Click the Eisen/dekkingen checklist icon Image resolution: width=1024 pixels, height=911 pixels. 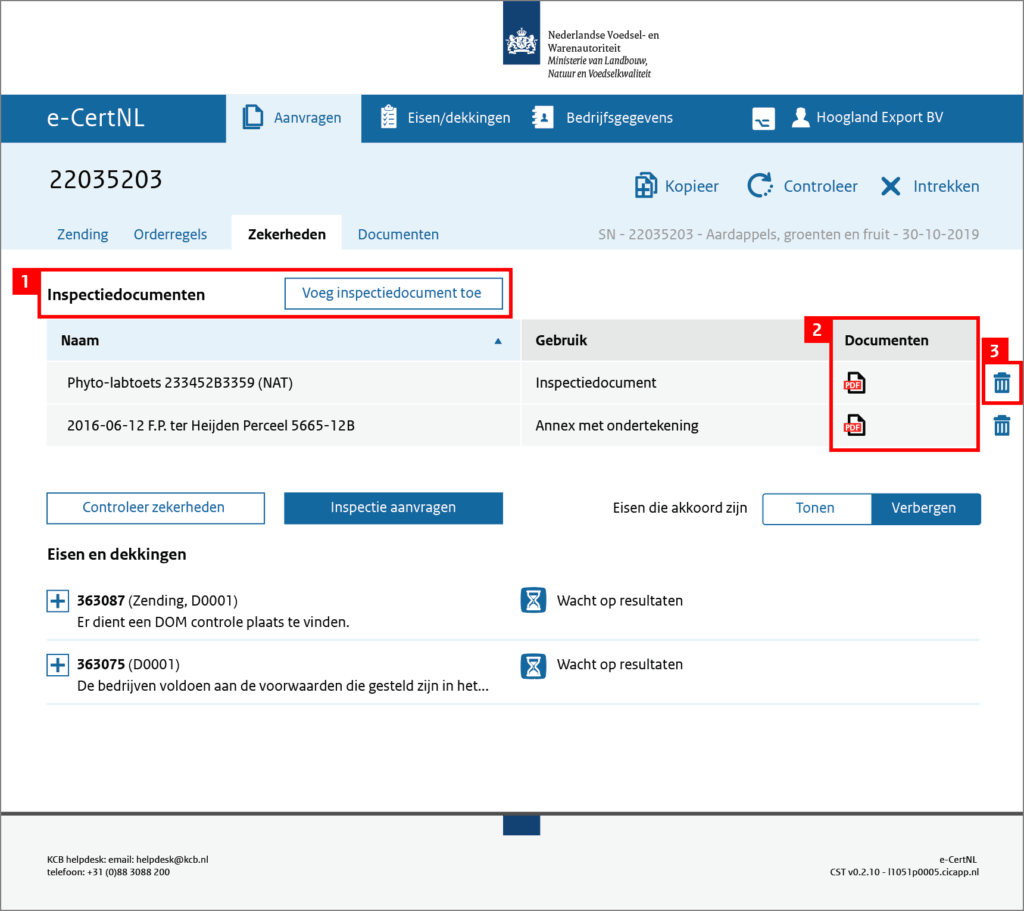coord(389,117)
